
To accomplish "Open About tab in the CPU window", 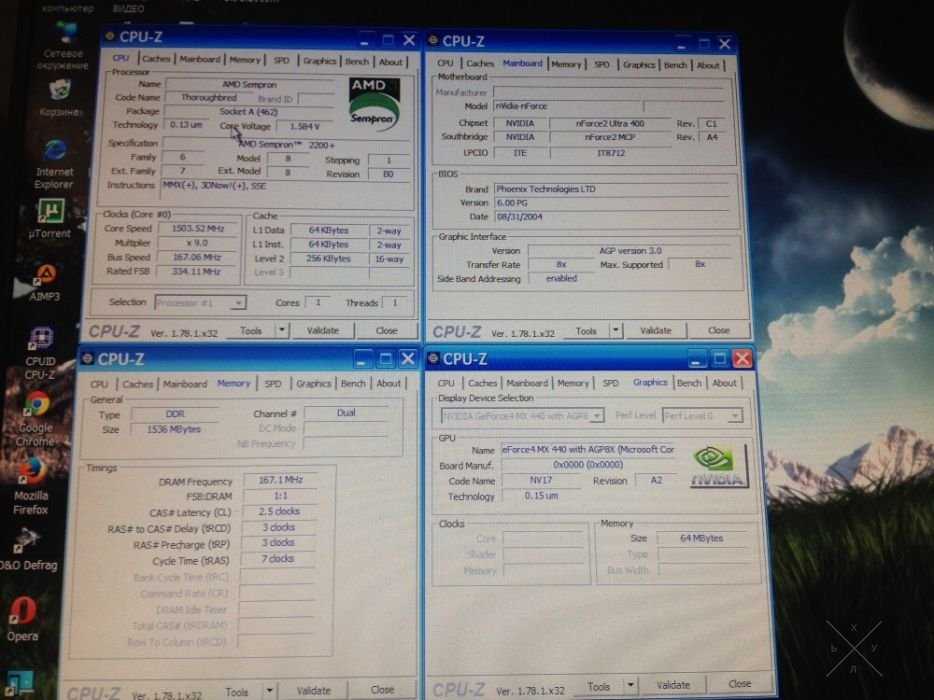I will click(x=391, y=61).
